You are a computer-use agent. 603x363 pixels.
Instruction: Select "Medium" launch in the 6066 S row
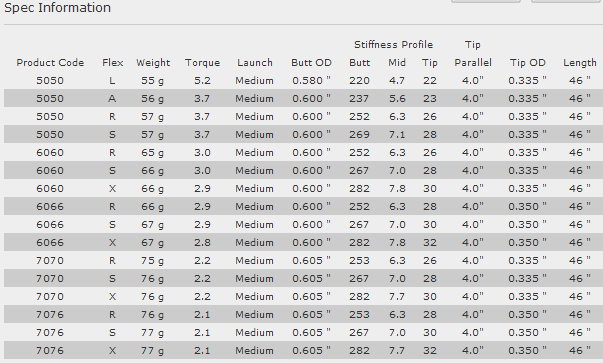click(x=255, y=225)
